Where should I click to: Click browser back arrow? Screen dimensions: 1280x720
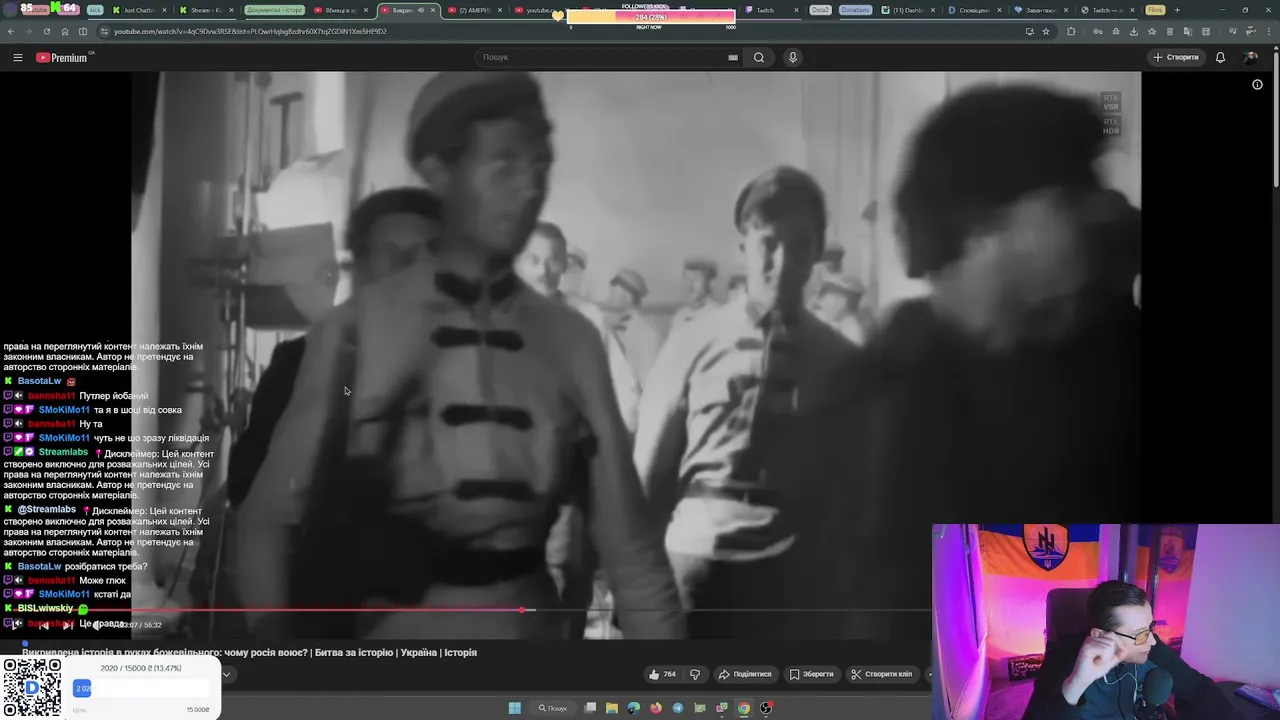tap(11, 31)
